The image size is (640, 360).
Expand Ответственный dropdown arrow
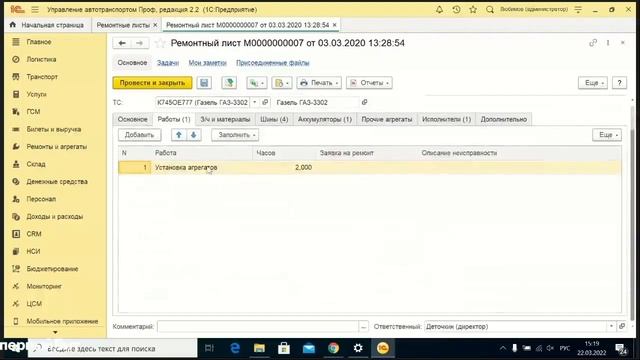(x=611, y=326)
